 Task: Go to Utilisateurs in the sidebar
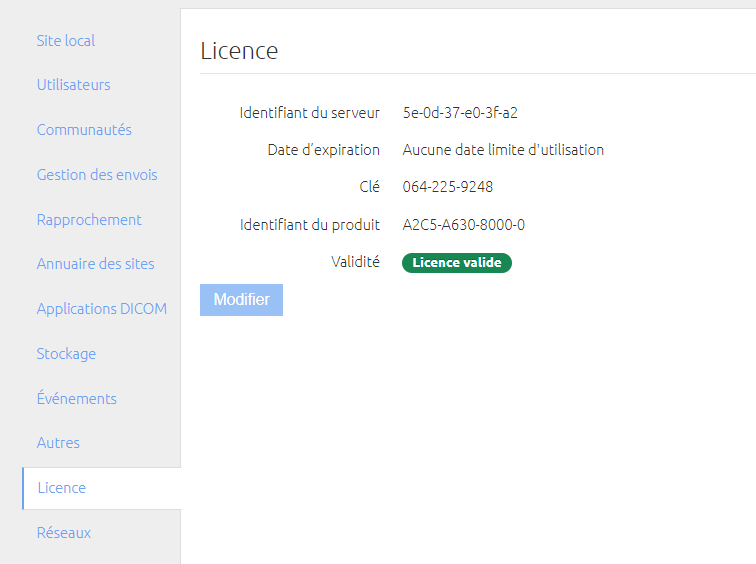[x=73, y=85]
